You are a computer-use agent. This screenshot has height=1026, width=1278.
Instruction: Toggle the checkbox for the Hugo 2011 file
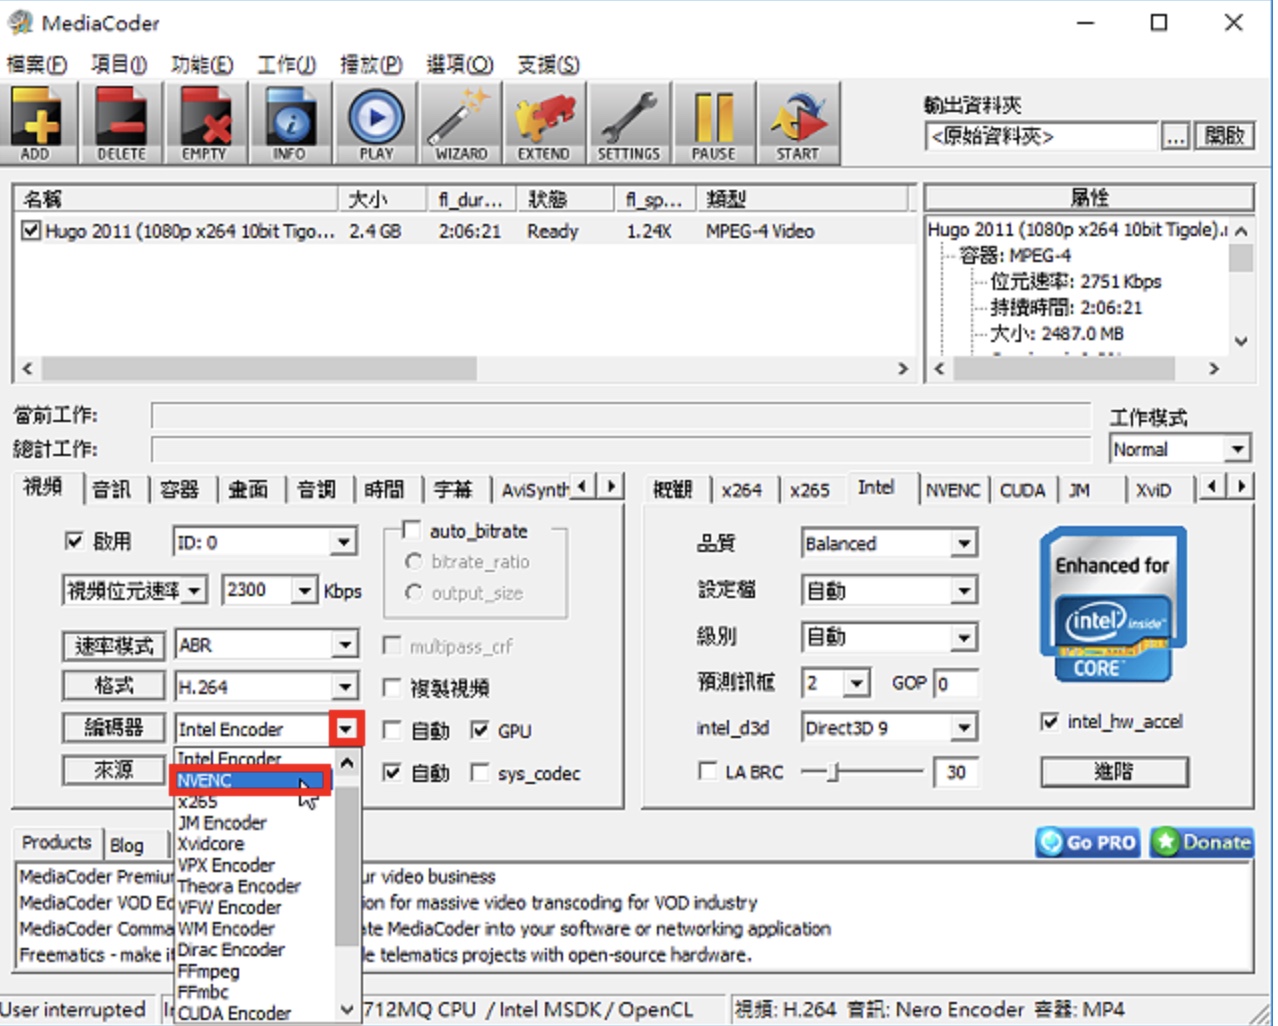[31, 231]
